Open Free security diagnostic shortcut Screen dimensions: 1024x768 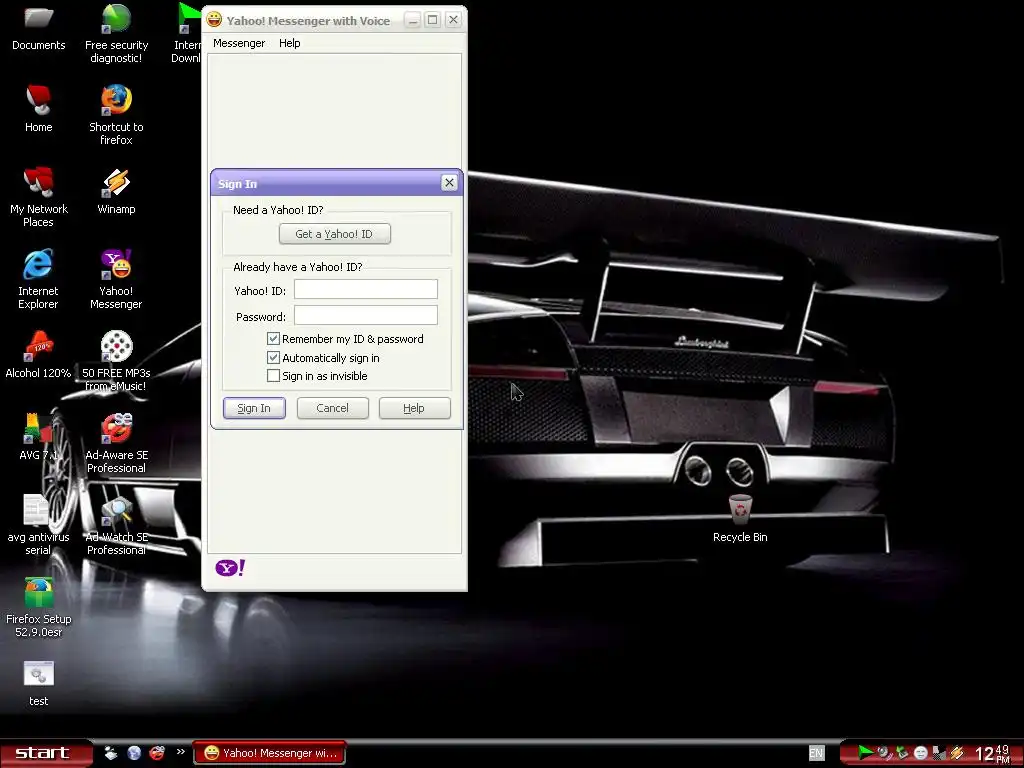(x=116, y=31)
